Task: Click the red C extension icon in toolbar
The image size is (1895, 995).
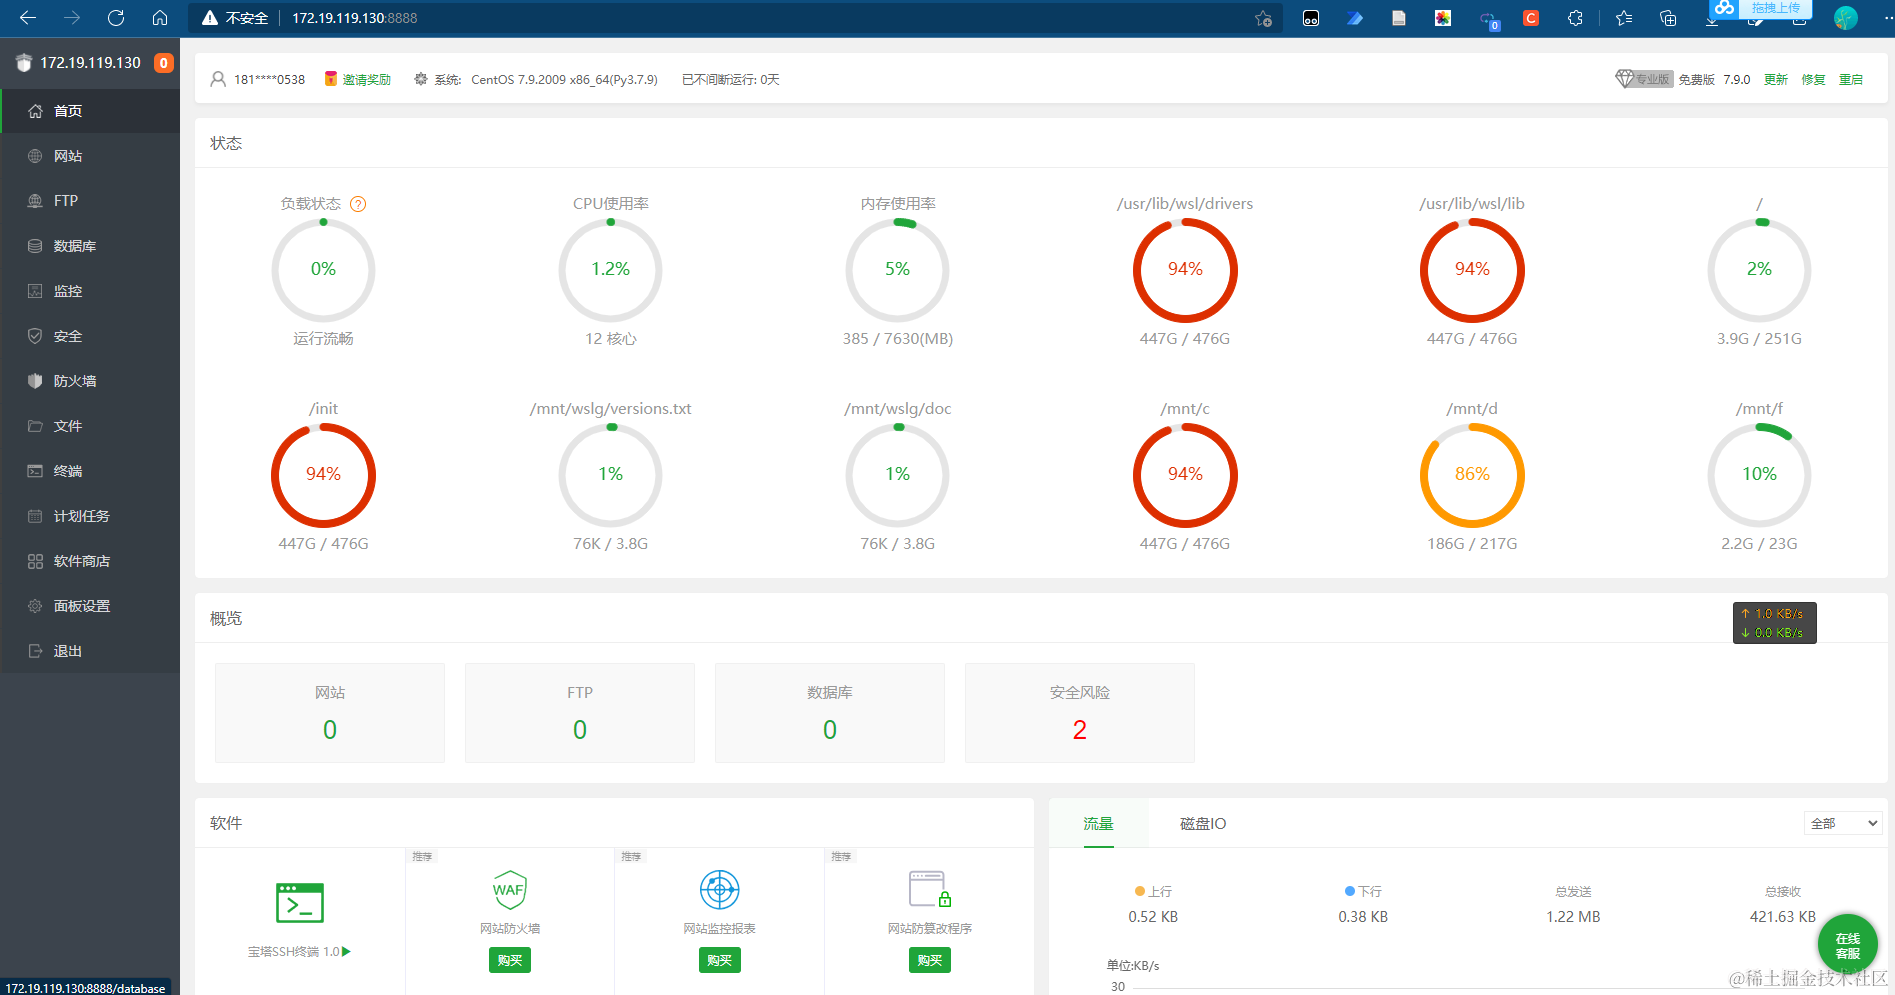Action: [x=1531, y=18]
